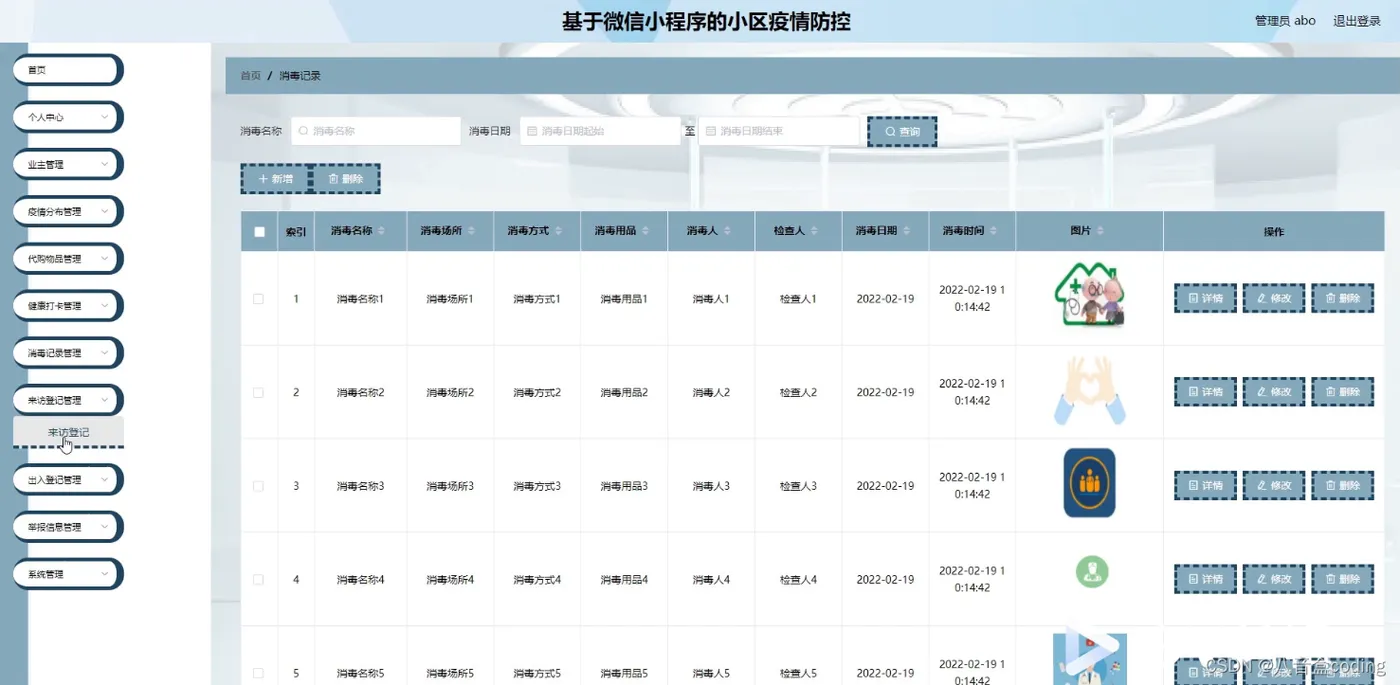Screen dimensions: 1400x685
Task: Expand the 系统管理 sidebar menu
Action: point(67,574)
